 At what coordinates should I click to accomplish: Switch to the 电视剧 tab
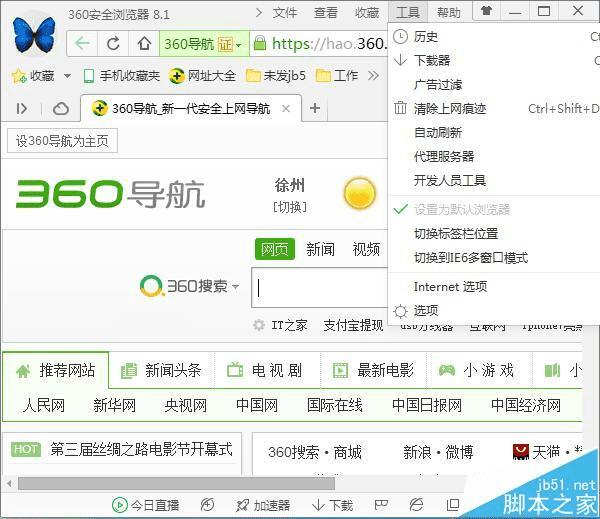(266, 370)
